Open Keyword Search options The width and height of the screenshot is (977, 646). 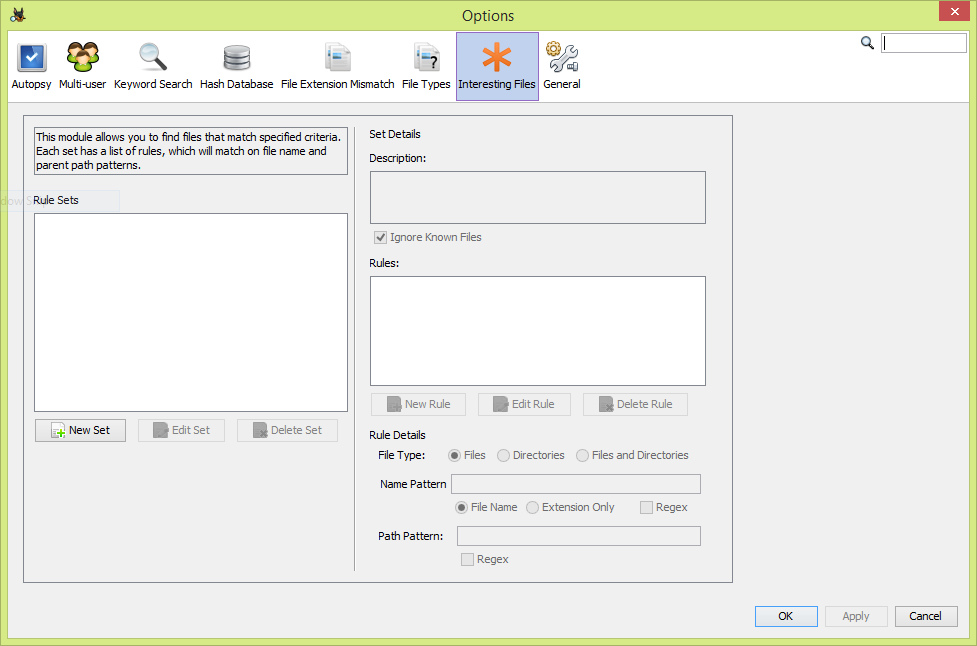coord(153,66)
